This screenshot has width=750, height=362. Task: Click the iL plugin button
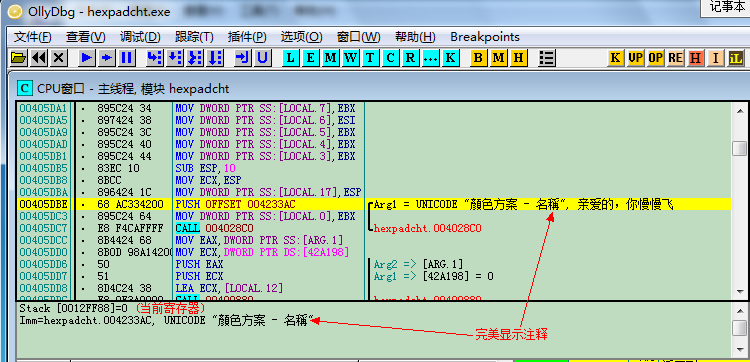click(x=736, y=58)
